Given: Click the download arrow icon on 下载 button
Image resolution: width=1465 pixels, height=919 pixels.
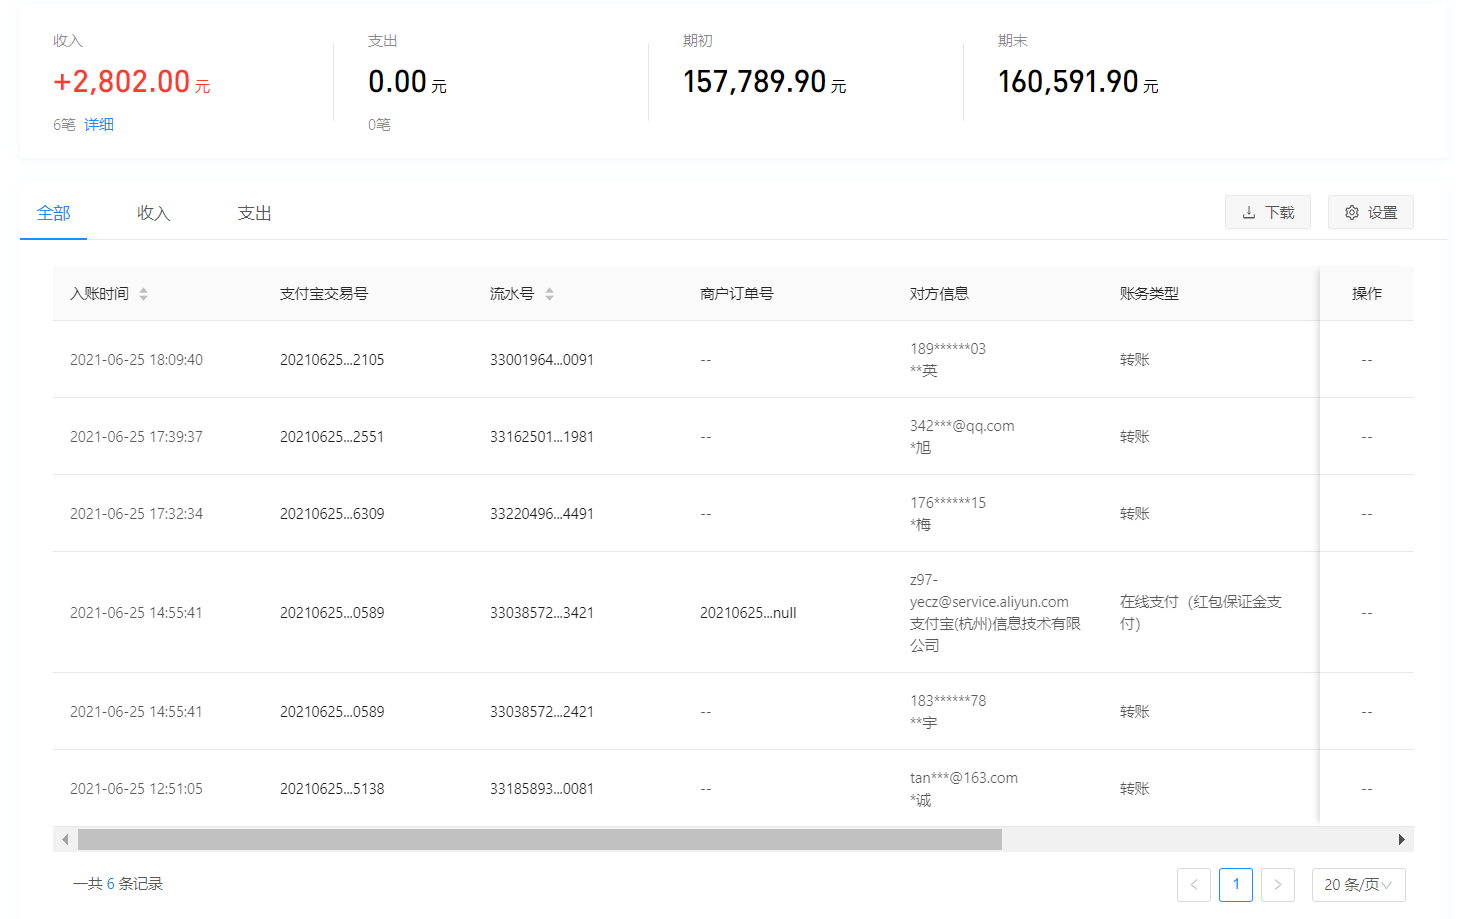Looking at the screenshot, I should point(1249,212).
